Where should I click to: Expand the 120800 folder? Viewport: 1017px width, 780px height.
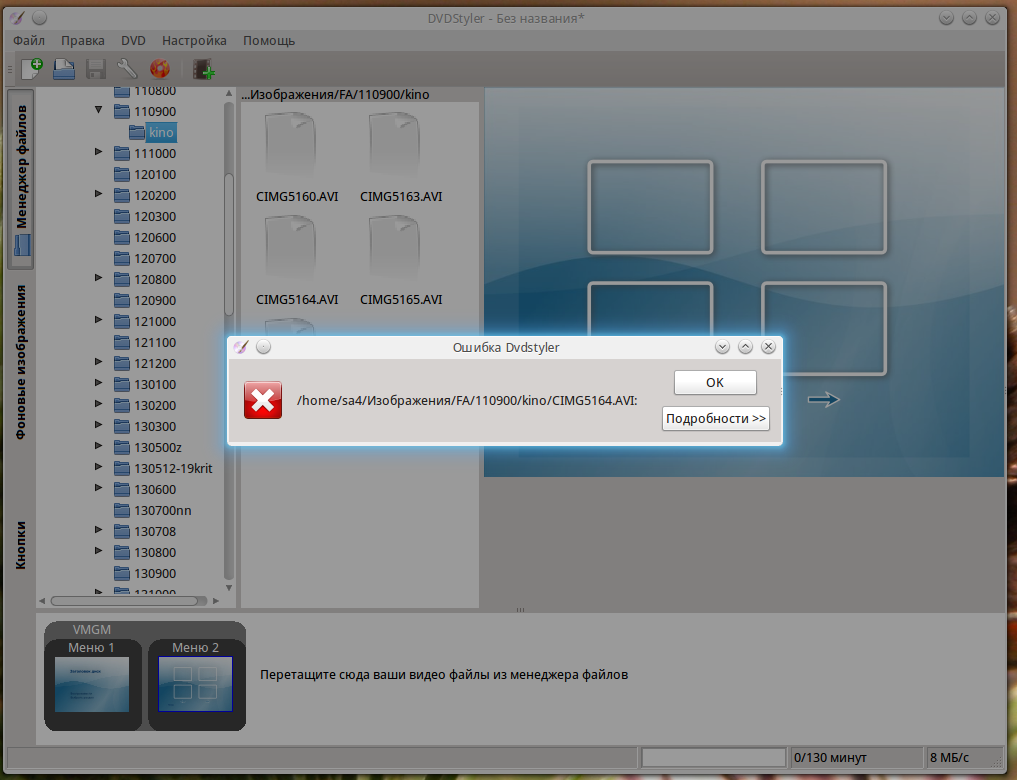(99, 278)
